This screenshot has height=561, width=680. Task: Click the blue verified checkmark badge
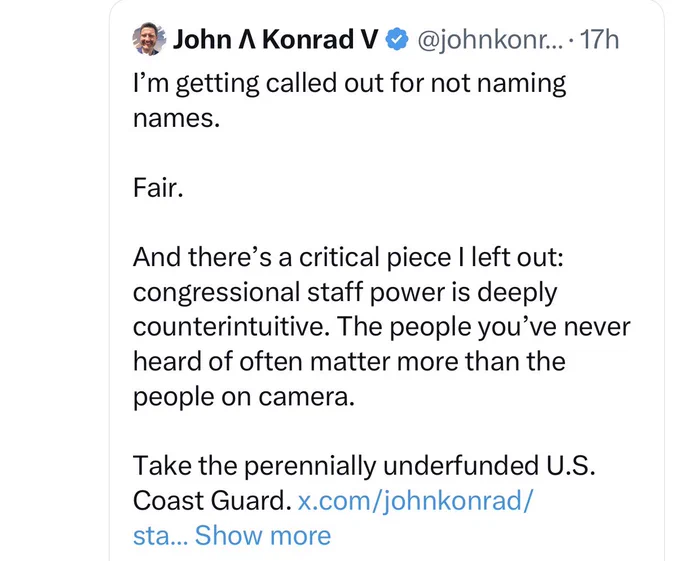[397, 39]
